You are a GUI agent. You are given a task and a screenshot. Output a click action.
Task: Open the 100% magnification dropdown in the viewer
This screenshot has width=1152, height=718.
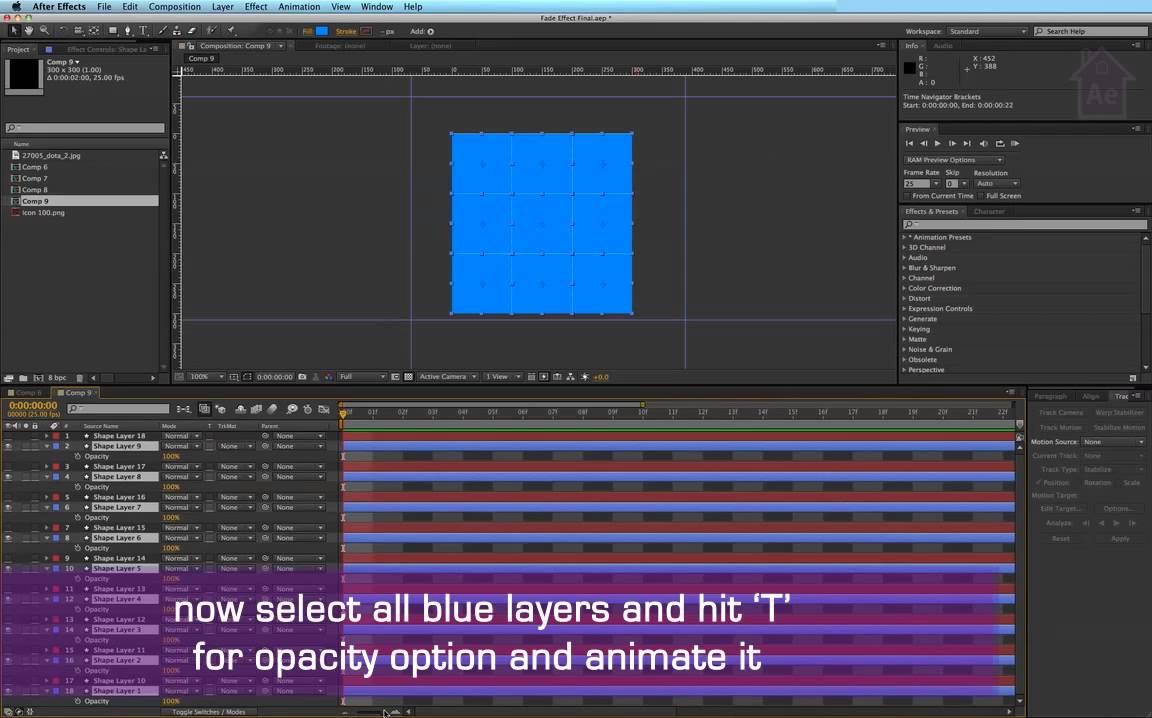click(x=206, y=377)
